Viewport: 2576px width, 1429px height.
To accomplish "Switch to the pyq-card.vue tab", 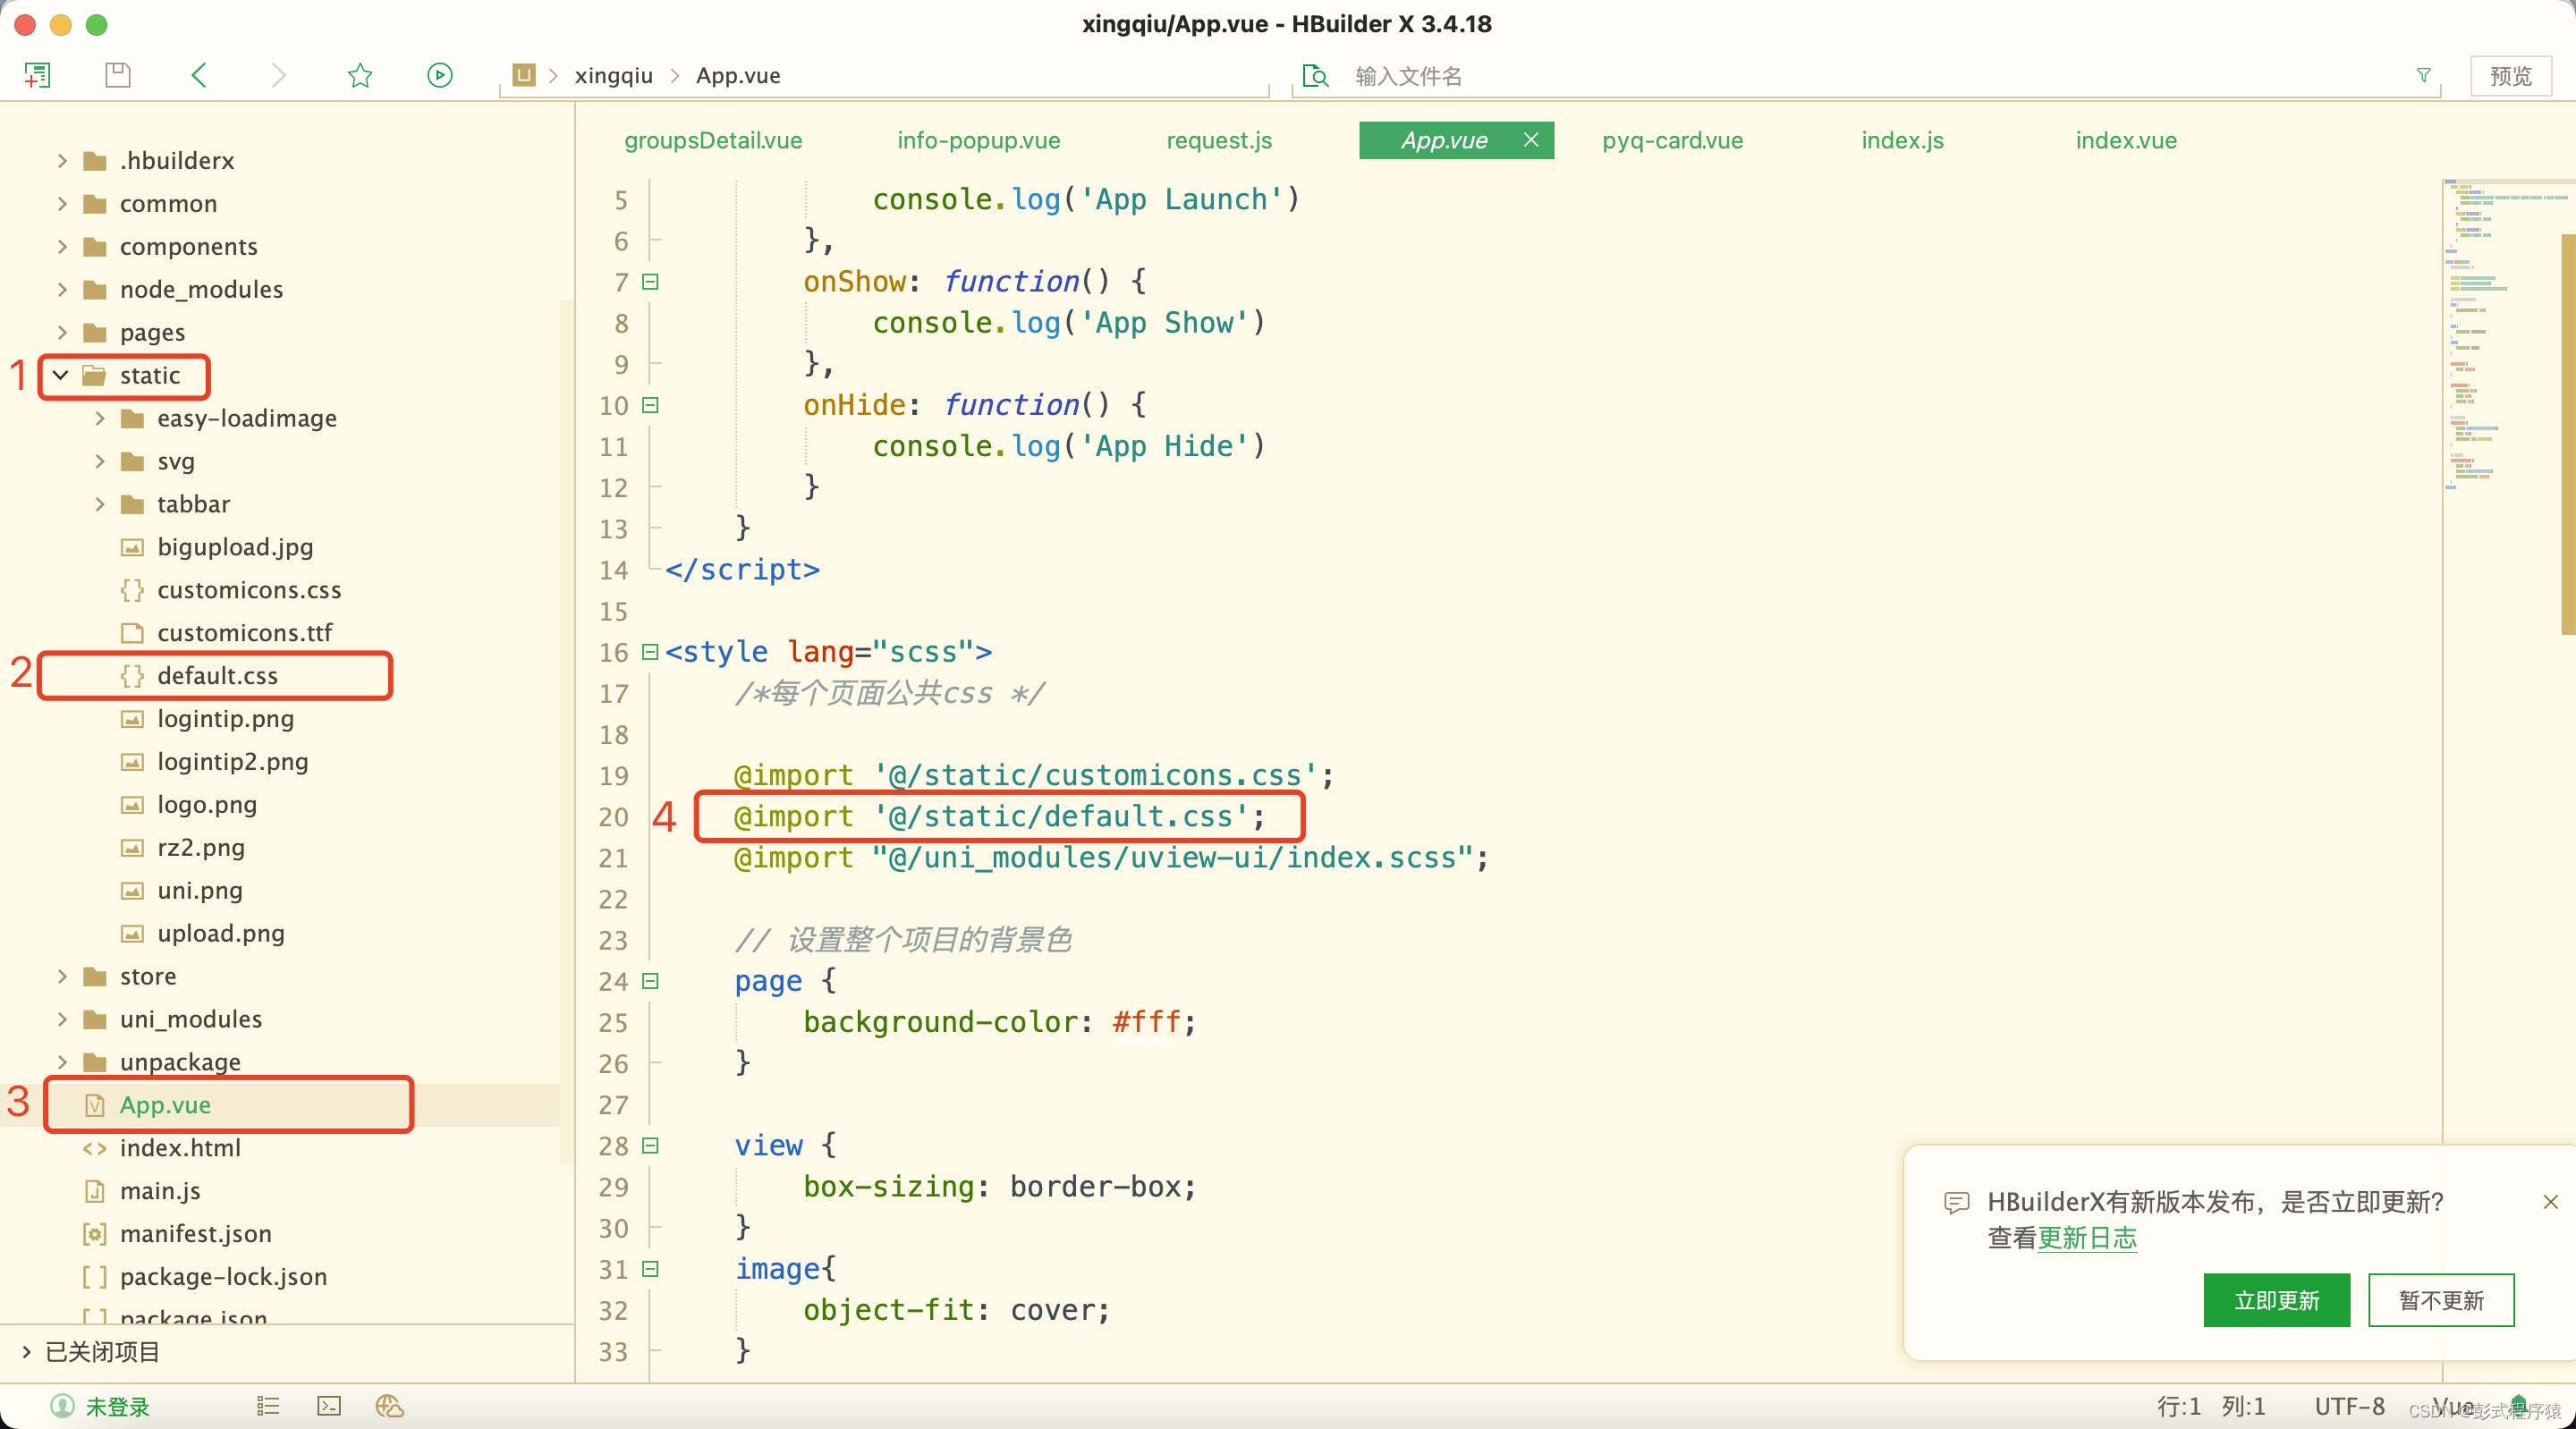I will [x=1672, y=141].
